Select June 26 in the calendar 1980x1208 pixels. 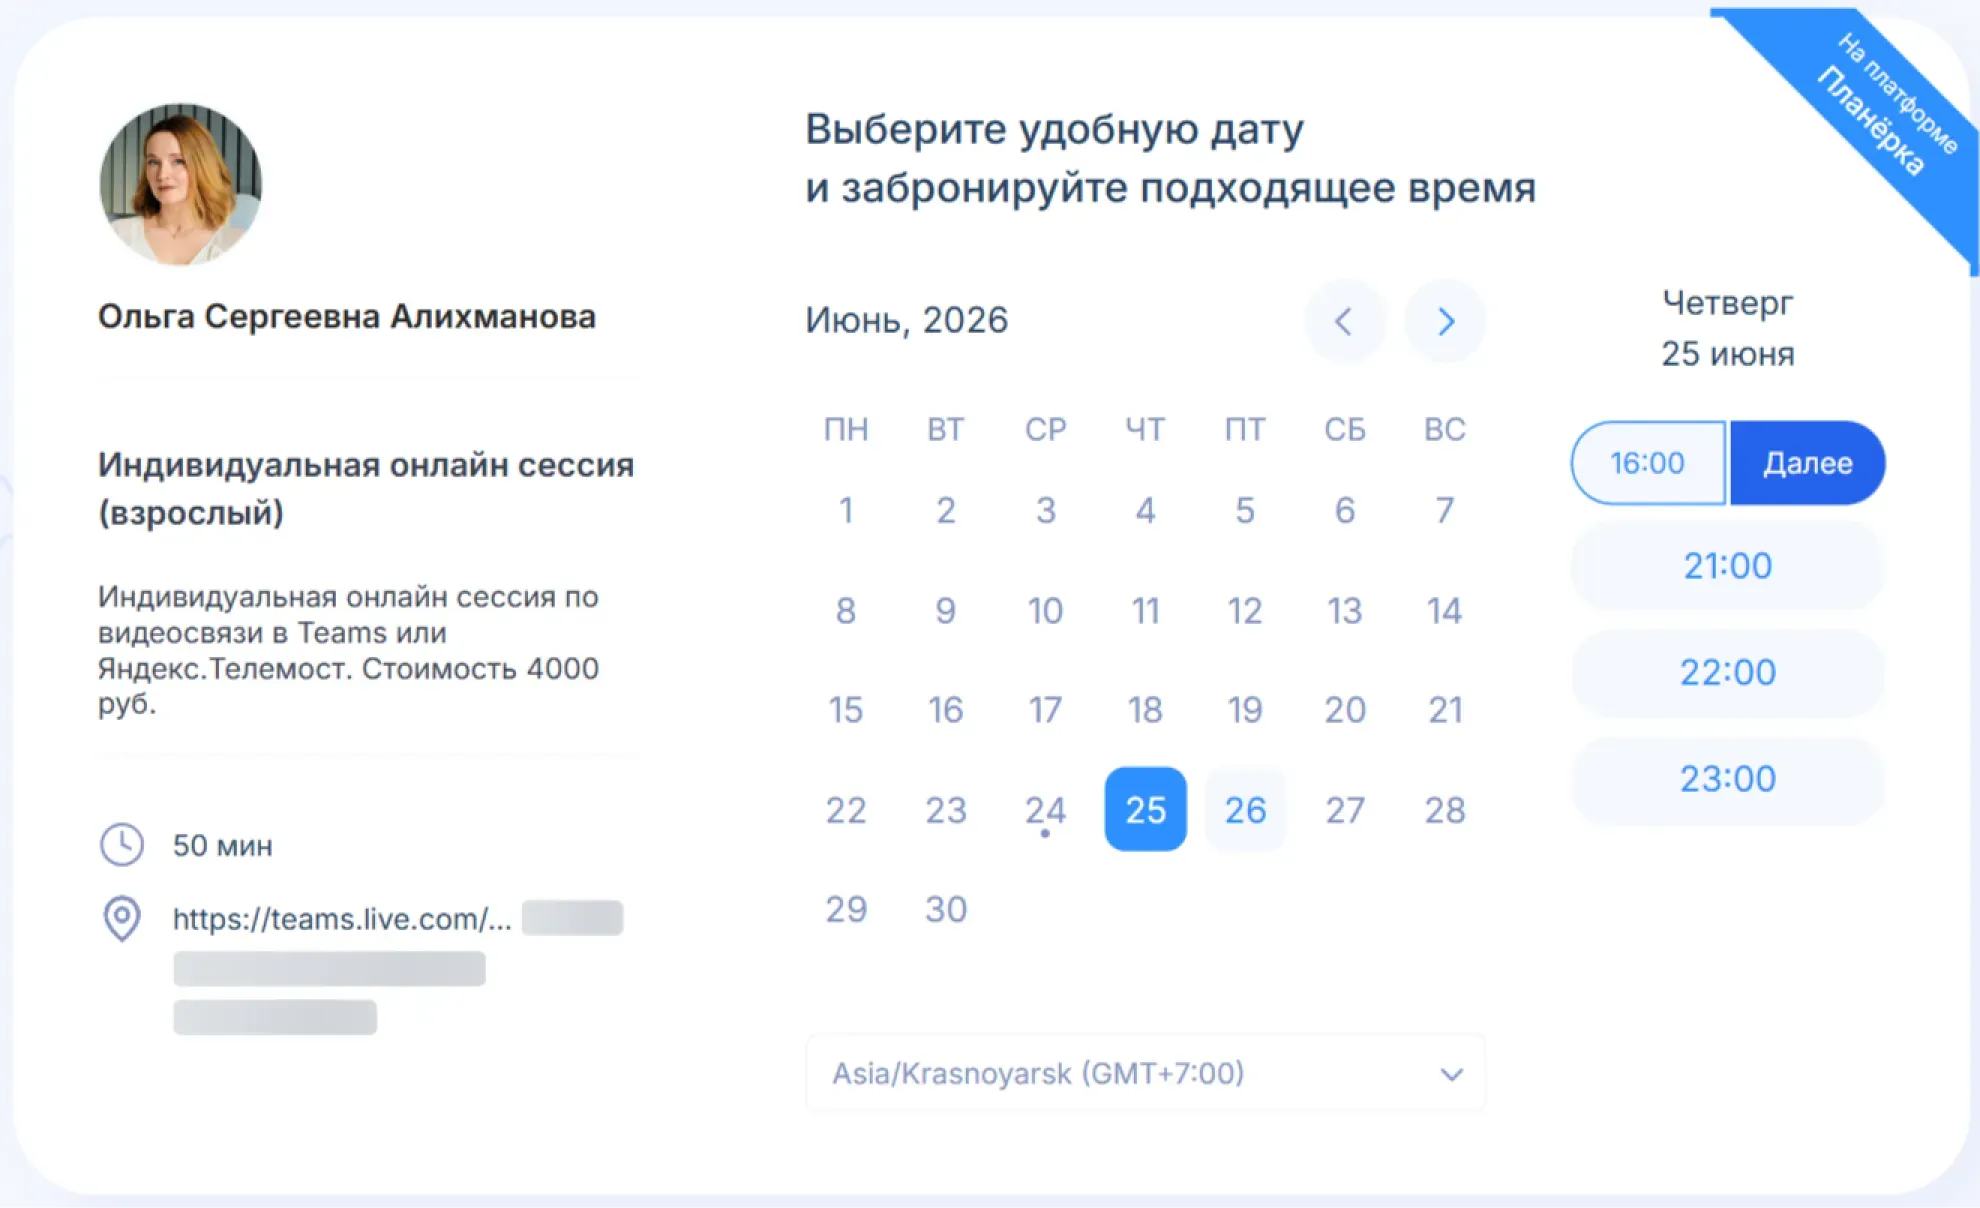[x=1245, y=809]
